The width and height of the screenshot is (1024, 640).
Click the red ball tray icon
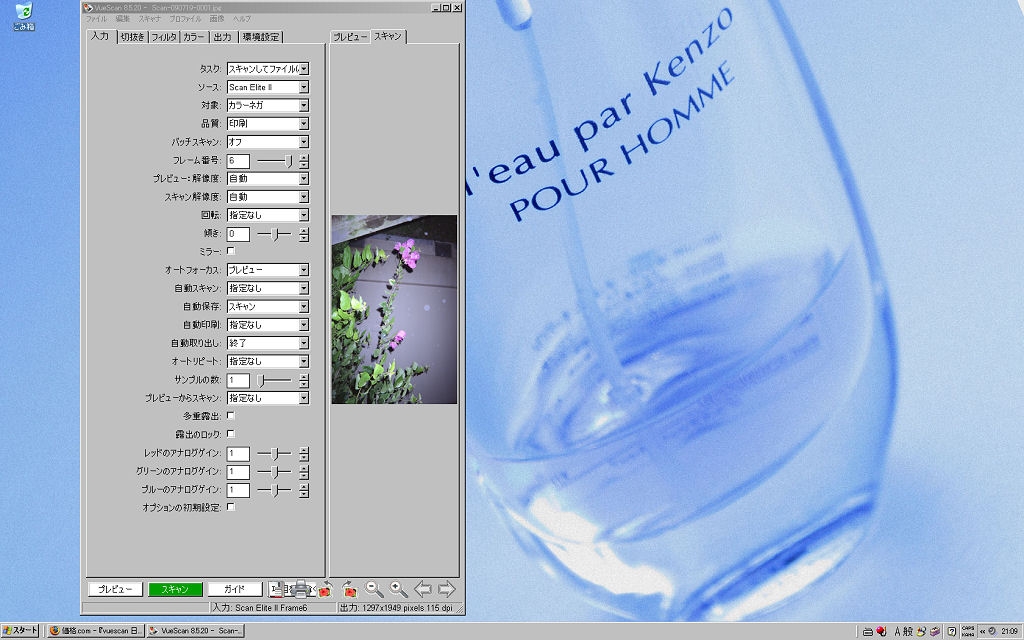click(x=881, y=631)
